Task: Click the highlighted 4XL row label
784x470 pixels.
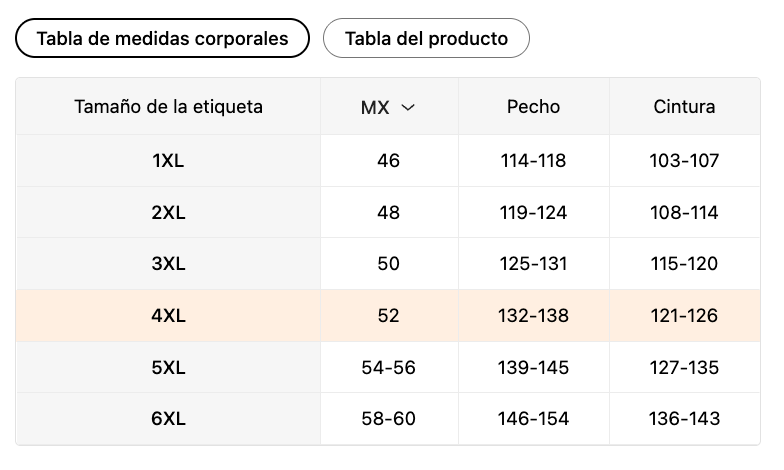Action: (168, 316)
